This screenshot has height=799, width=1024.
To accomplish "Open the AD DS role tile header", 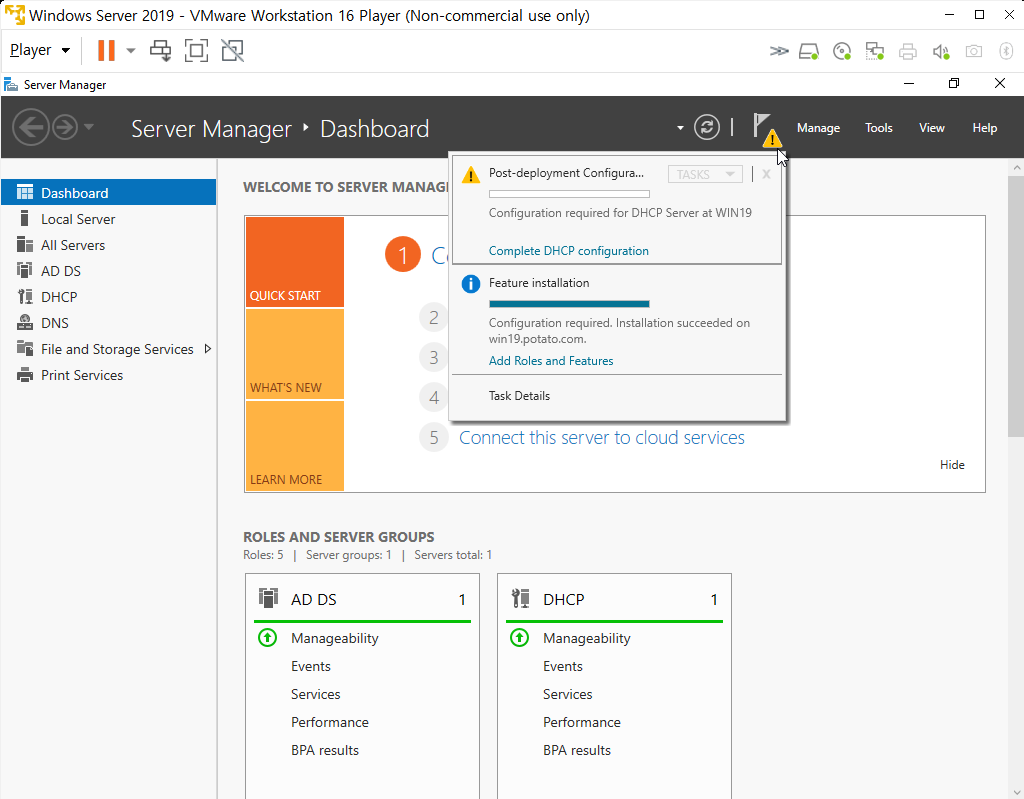I will click(x=362, y=599).
